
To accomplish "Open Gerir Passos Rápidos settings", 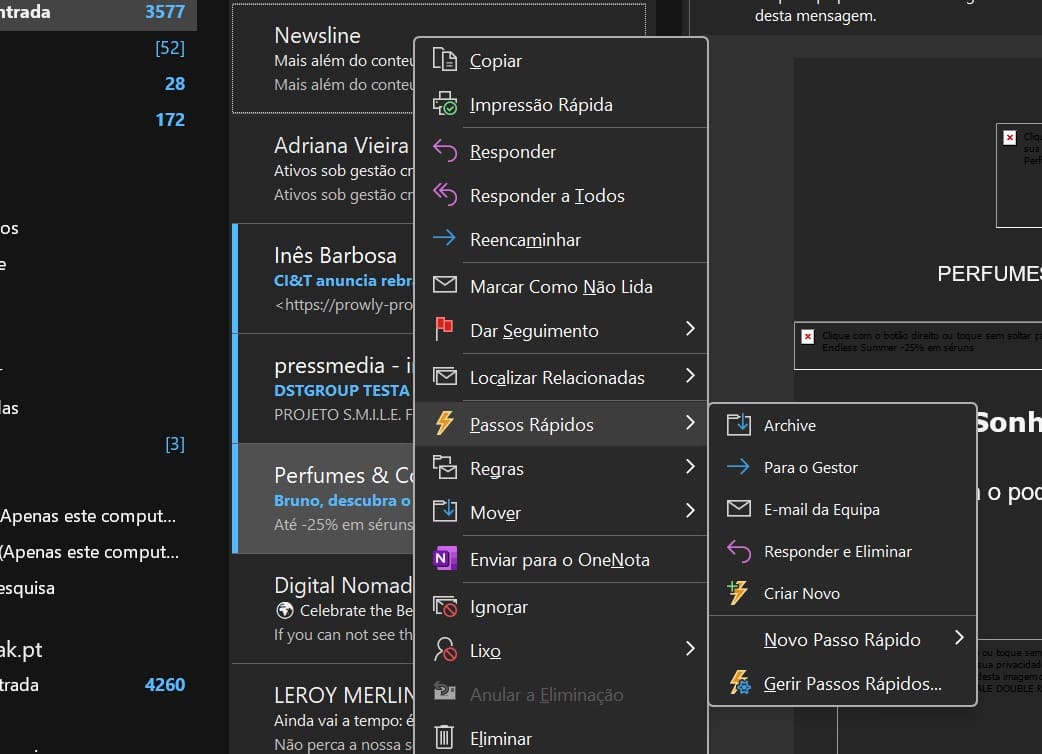I will tap(852, 684).
